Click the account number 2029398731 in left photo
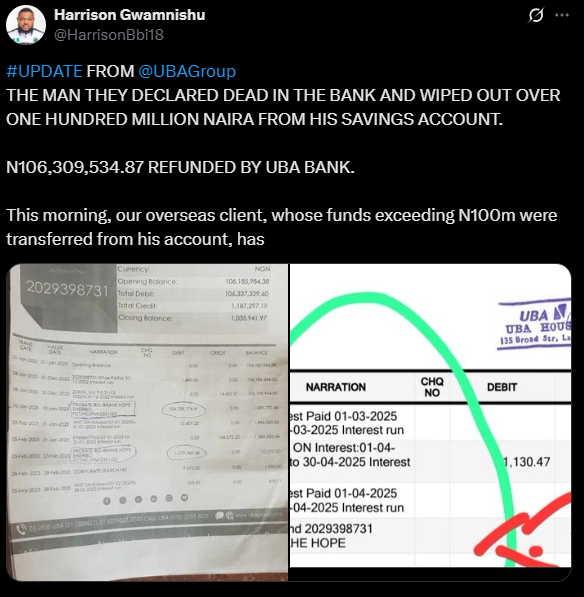The width and height of the screenshot is (584, 597). click(67, 290)
